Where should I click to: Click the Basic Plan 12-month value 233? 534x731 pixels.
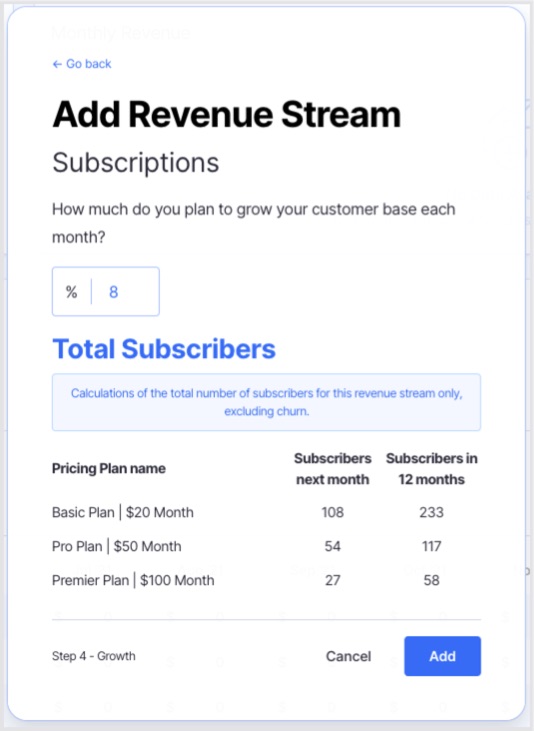(431, 512)
